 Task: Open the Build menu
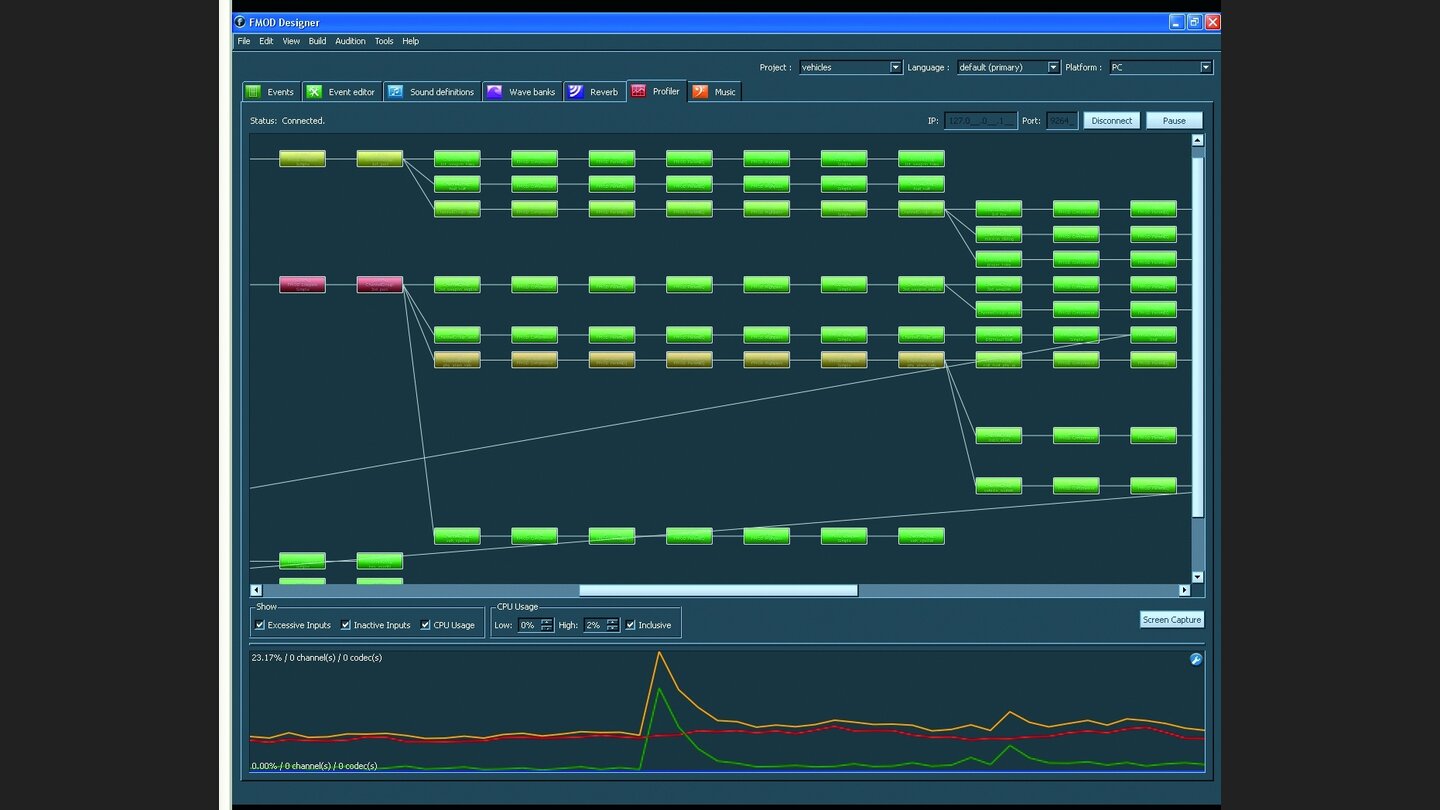pos(317,41)
